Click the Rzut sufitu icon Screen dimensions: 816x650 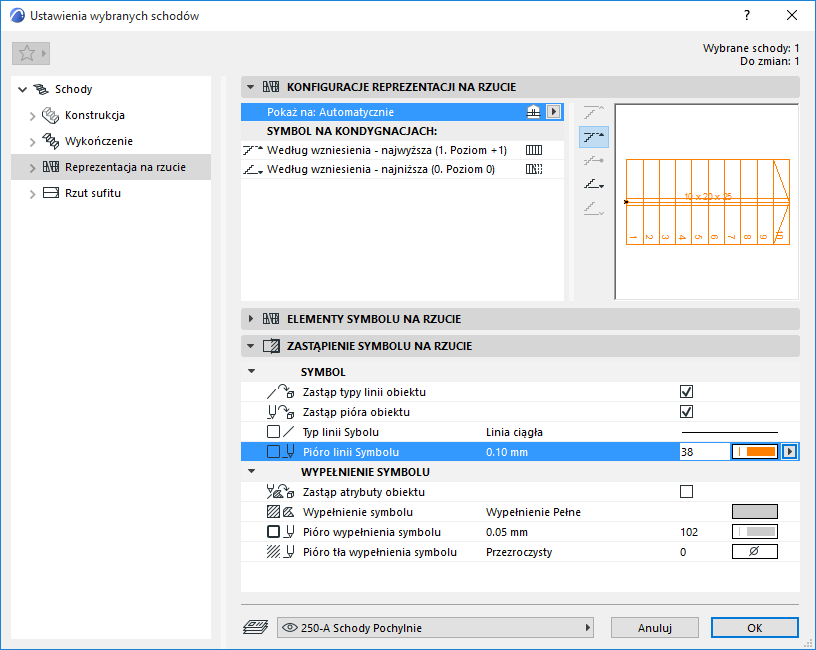pyautogui.click(x=50, y=193)
